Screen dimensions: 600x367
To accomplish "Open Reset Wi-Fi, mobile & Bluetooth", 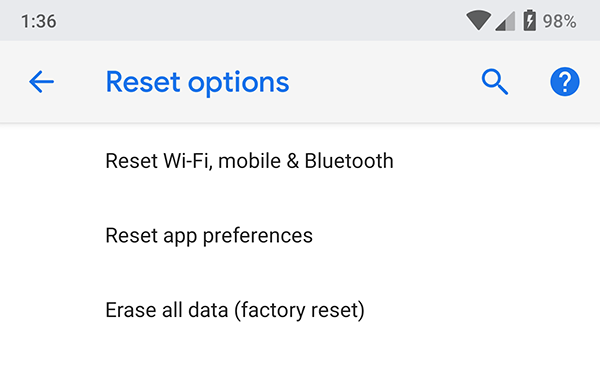I will [300, 161].
